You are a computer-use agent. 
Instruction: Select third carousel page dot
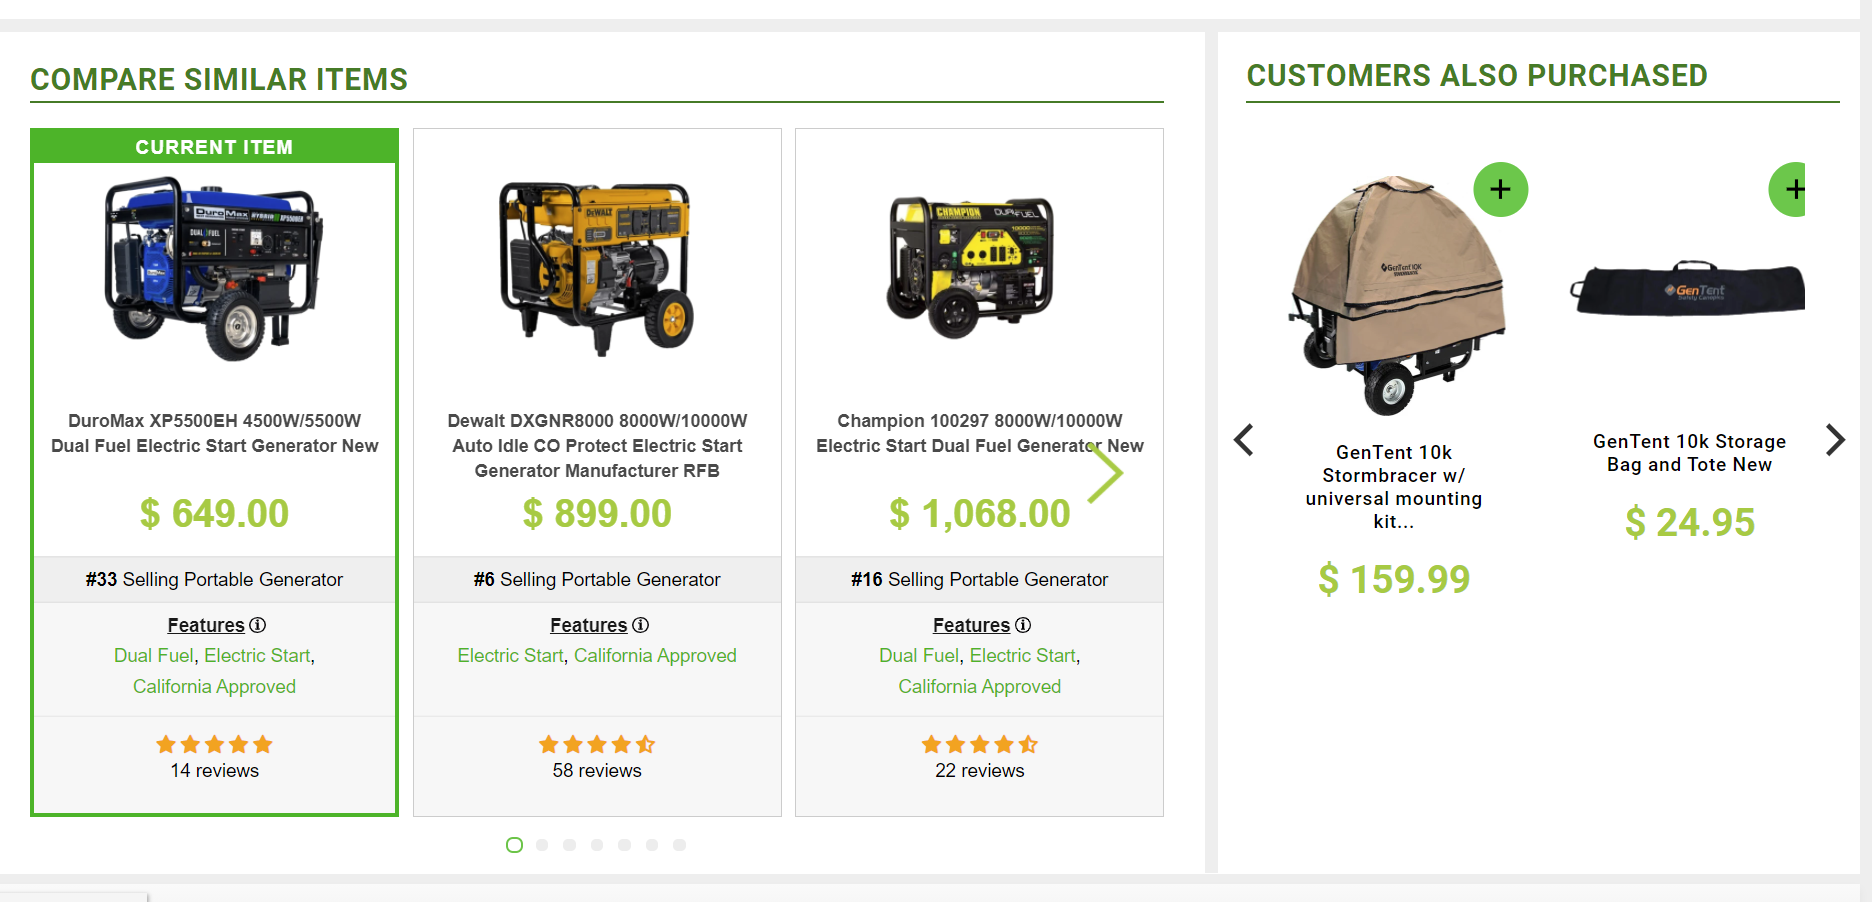tap(569, 845)
